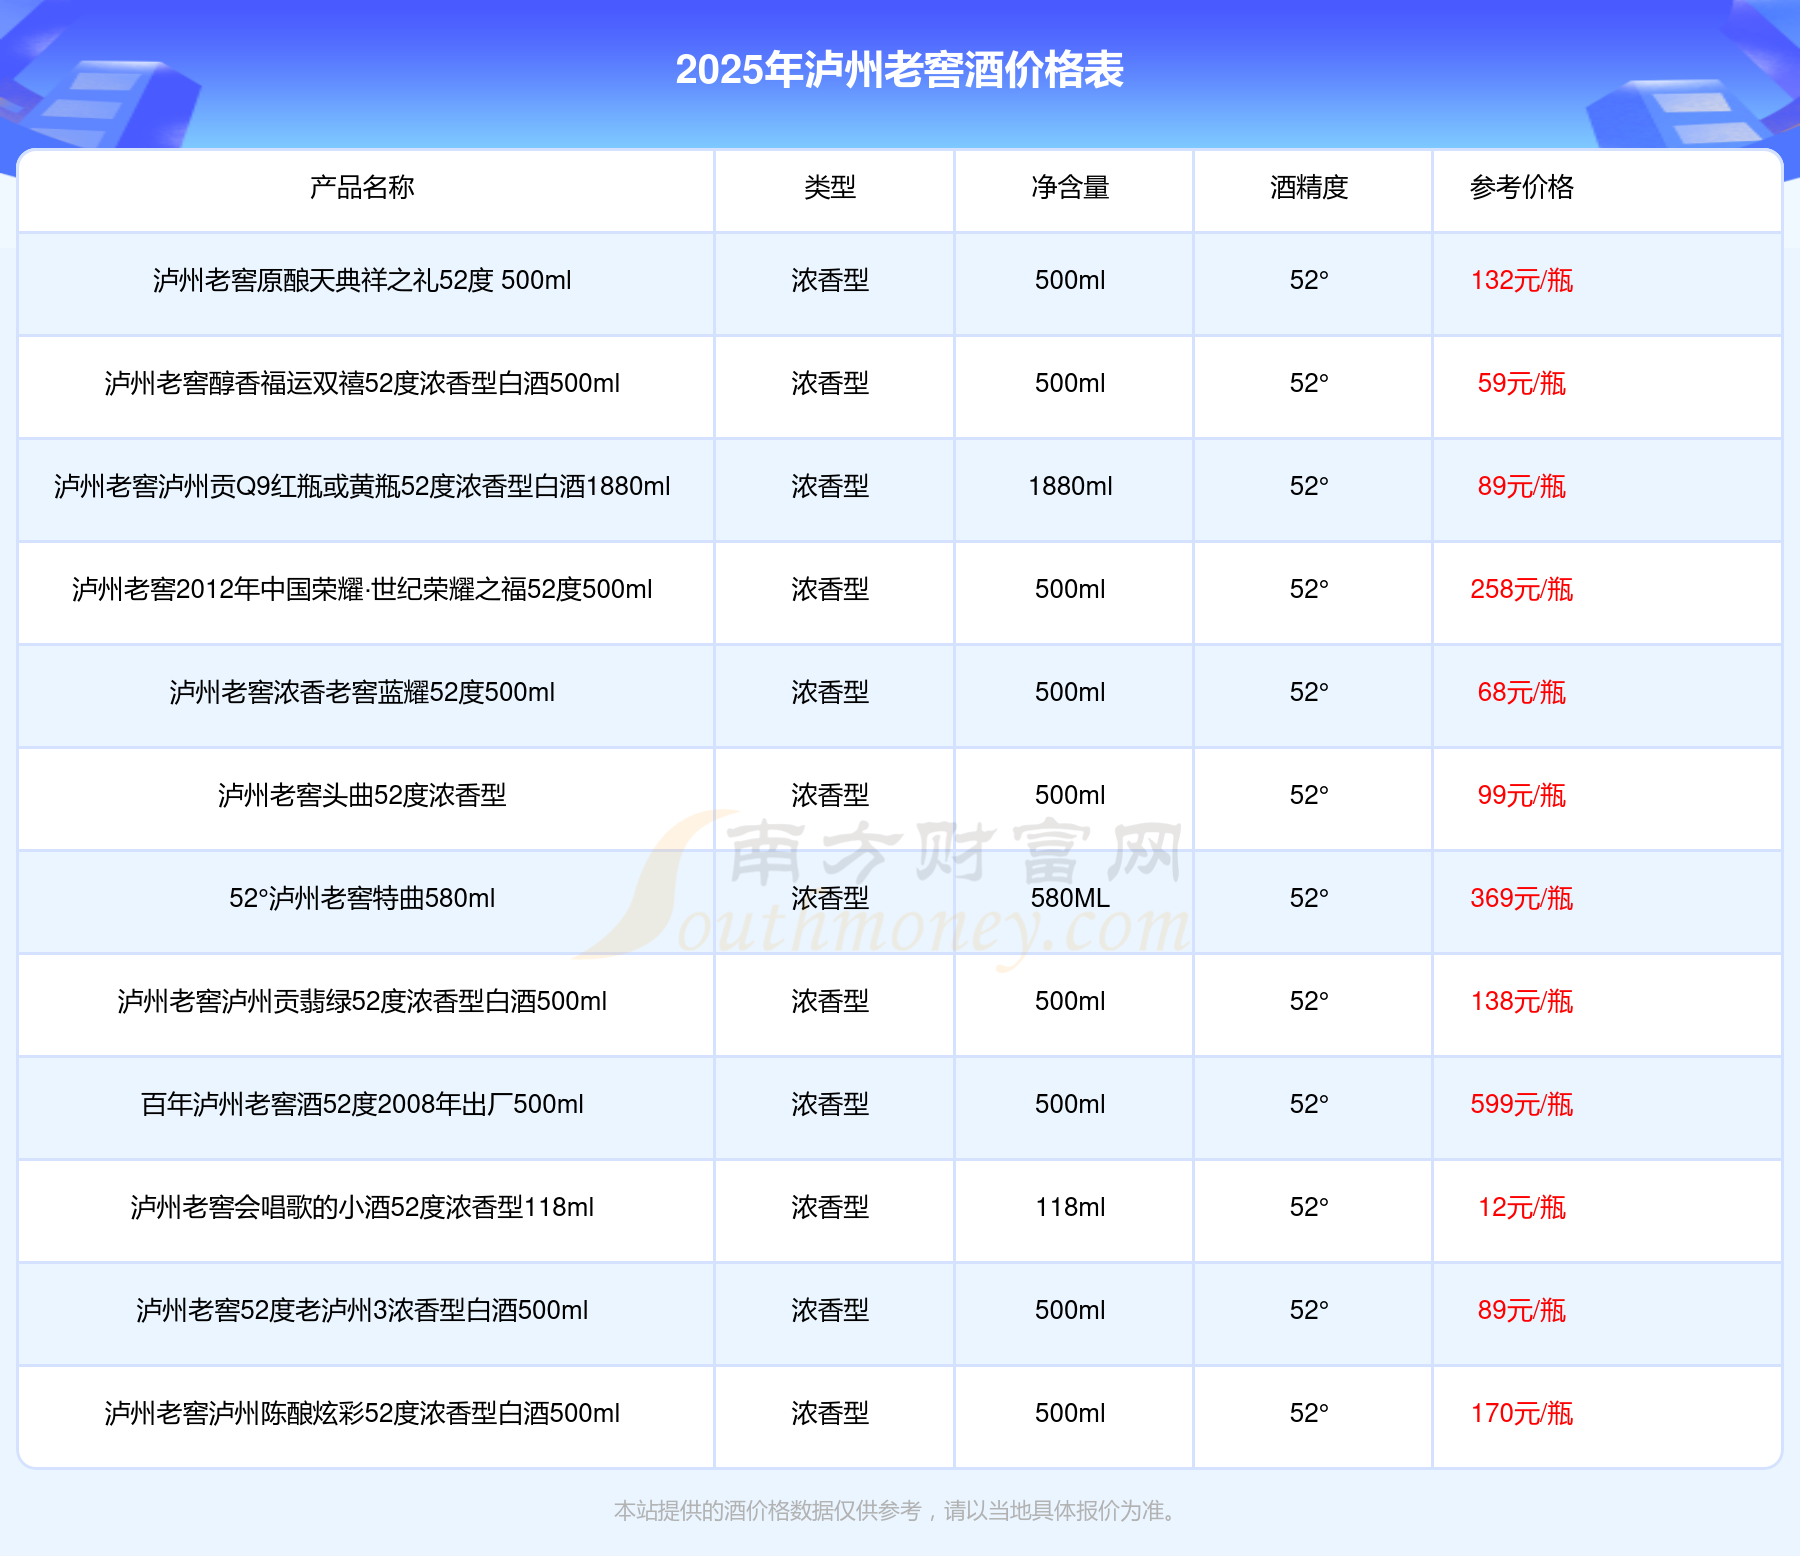Click product 泸州老窖52度老泸州3浓香型白酒500ml

pyautogui.click(x=362, y=1310)
